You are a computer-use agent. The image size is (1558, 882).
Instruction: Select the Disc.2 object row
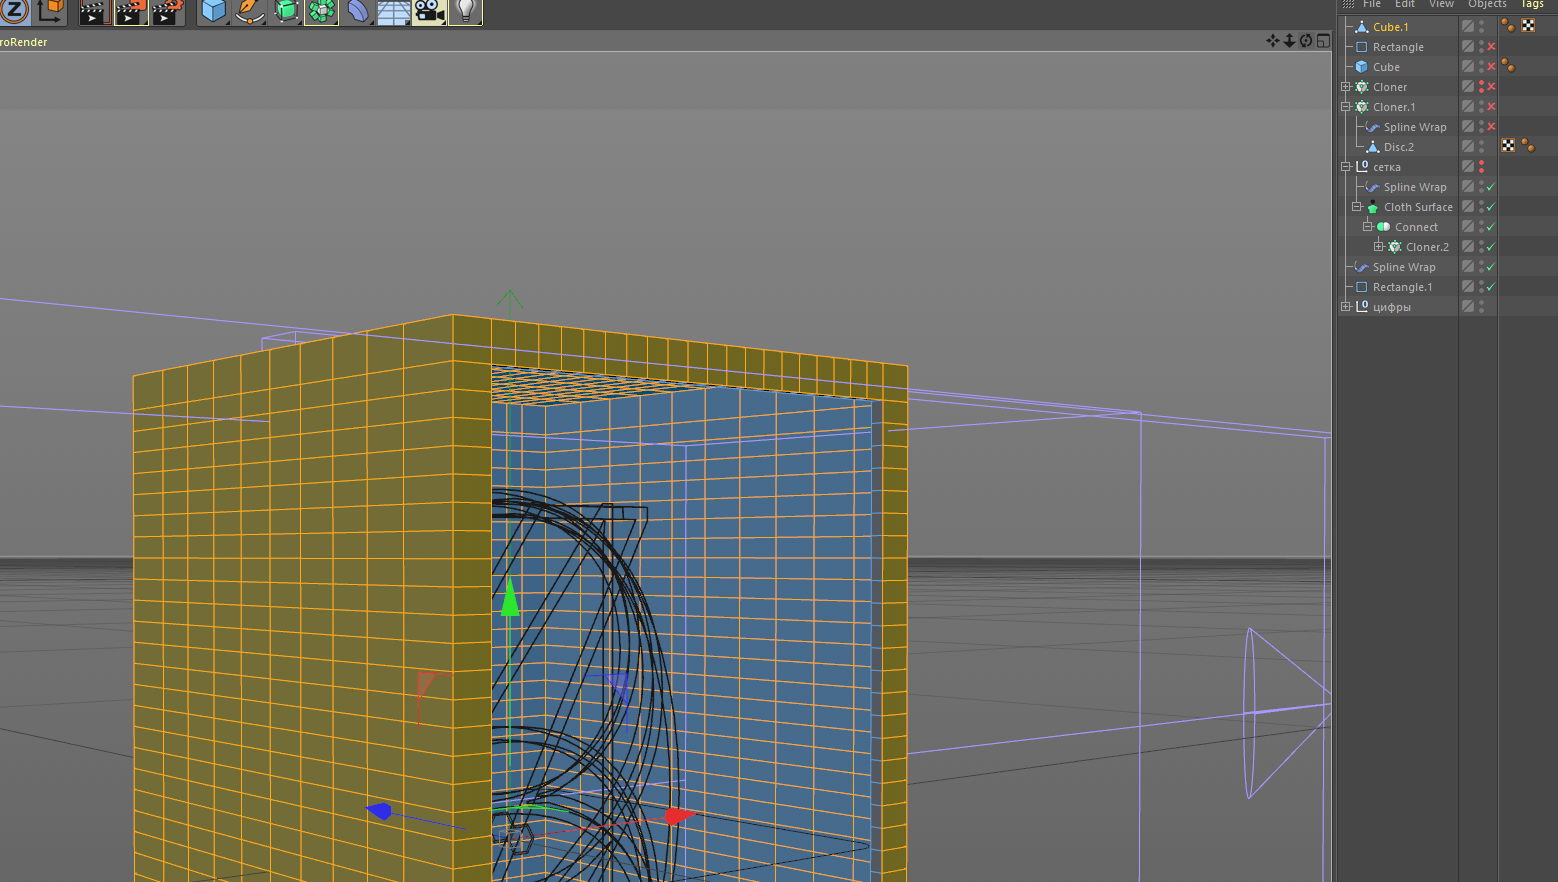[1398, 147]
